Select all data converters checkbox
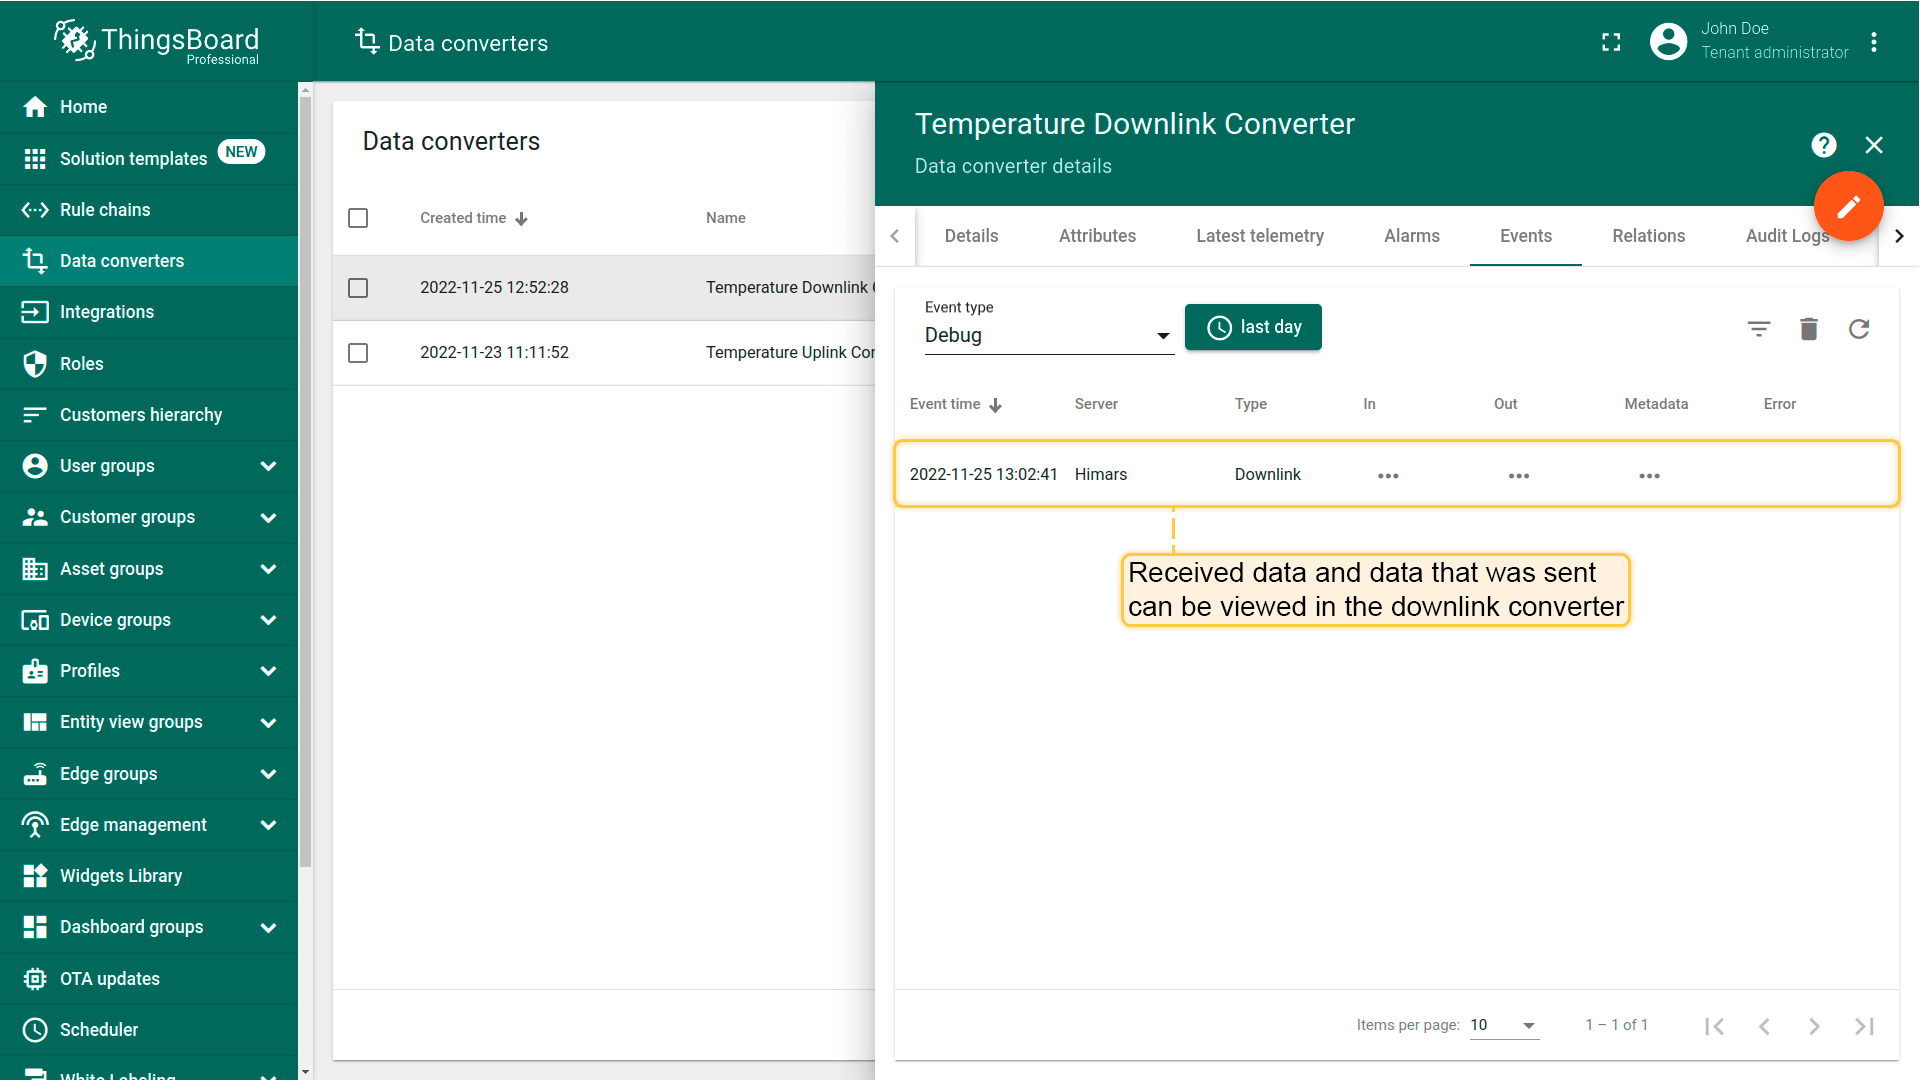1920x1080 pixels. pos(358,218)
